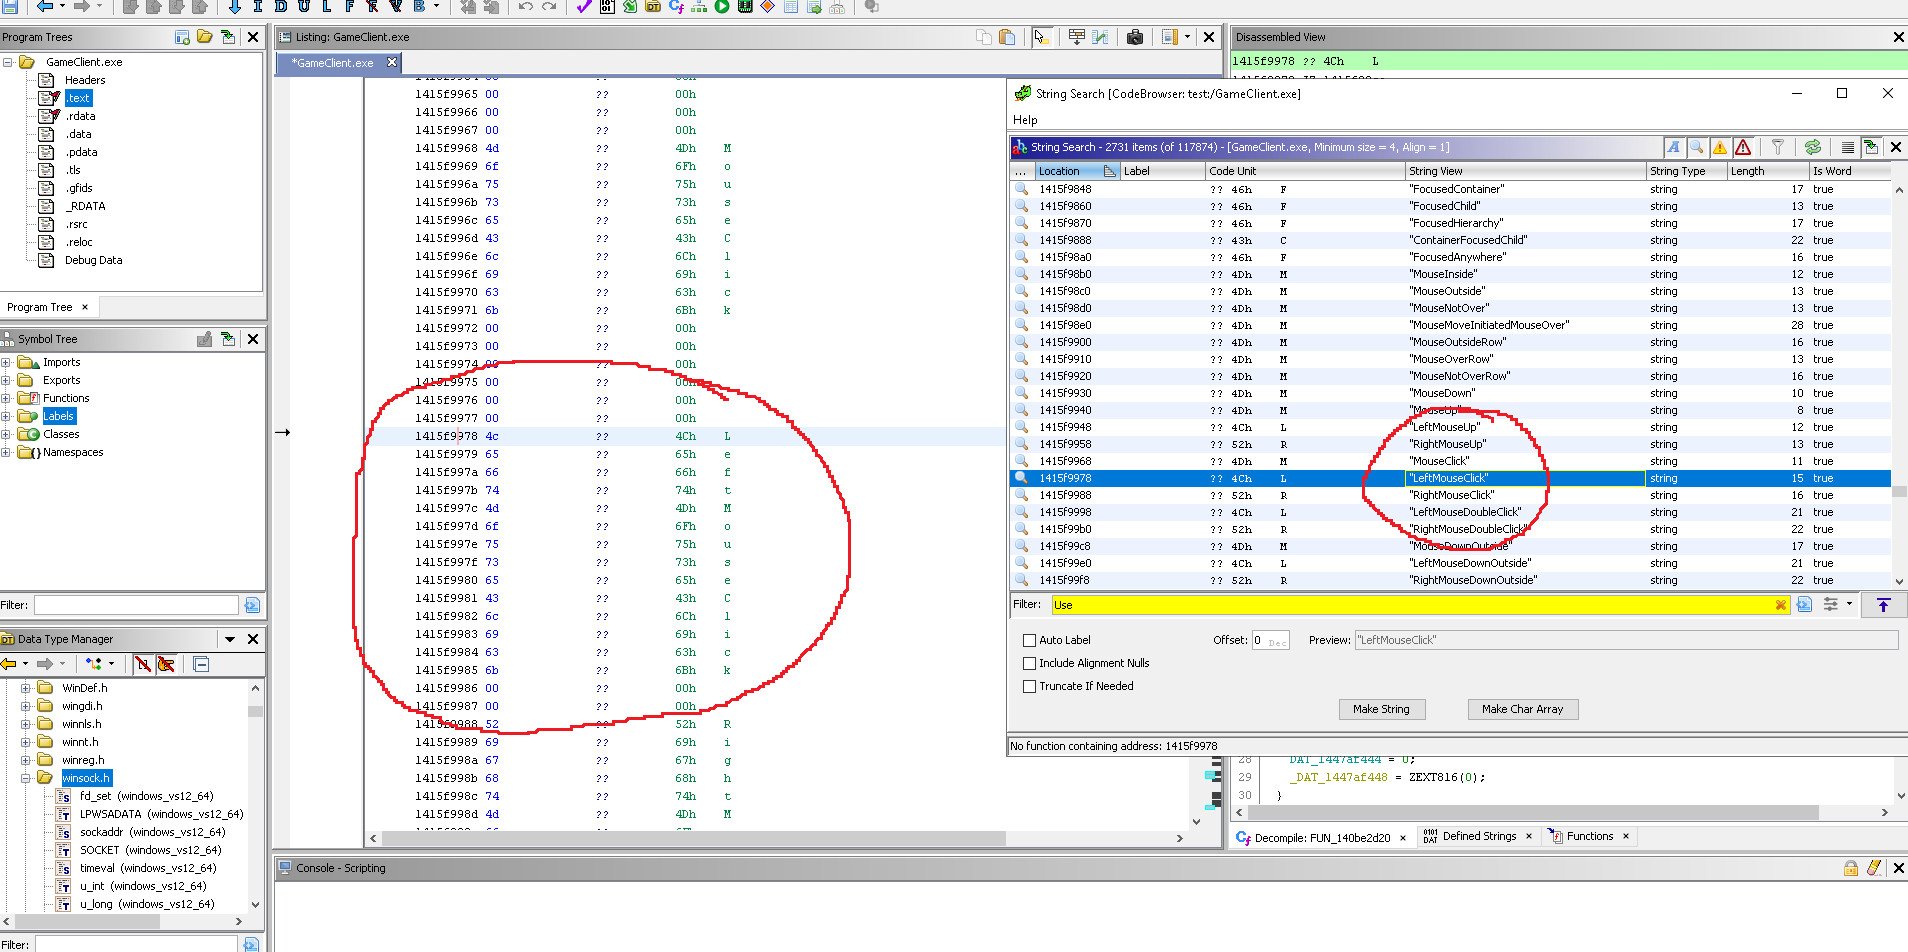Toggle mouse hover cursor icon in Listing toolbar

[1041, 37]
